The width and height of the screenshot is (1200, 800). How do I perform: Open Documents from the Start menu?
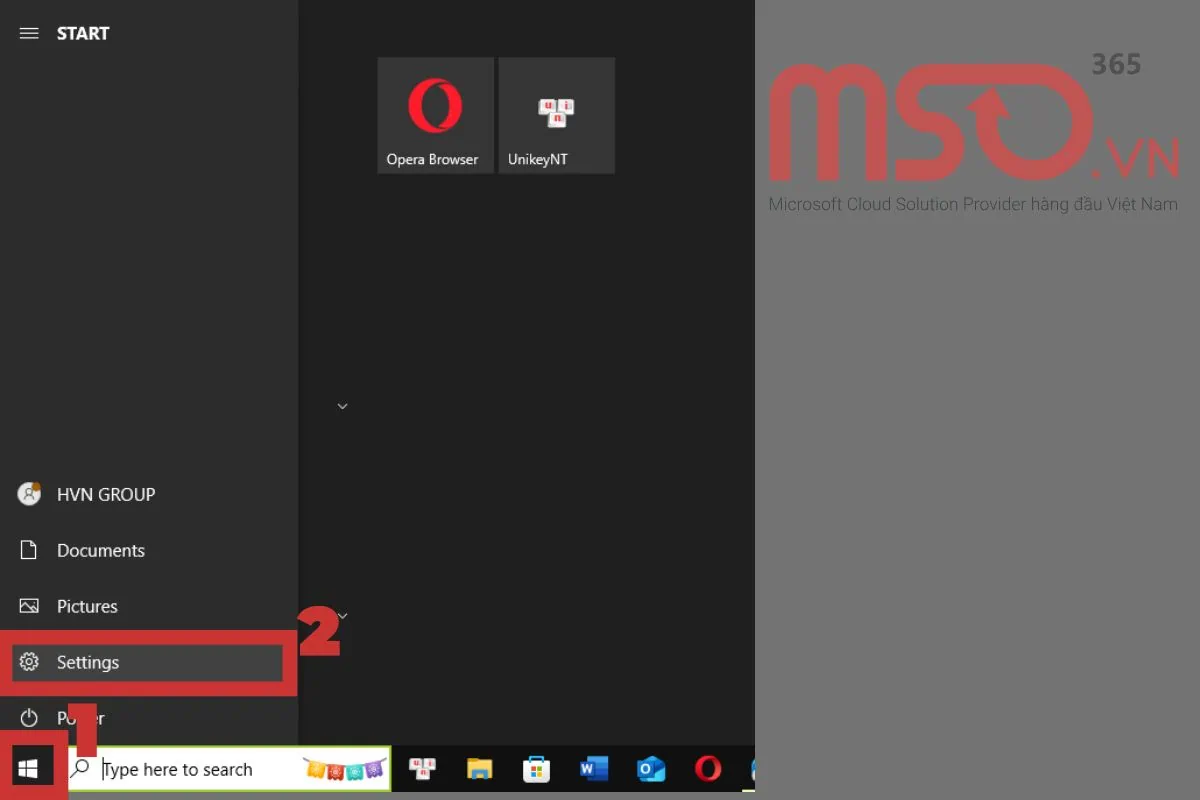pos(99,550)
